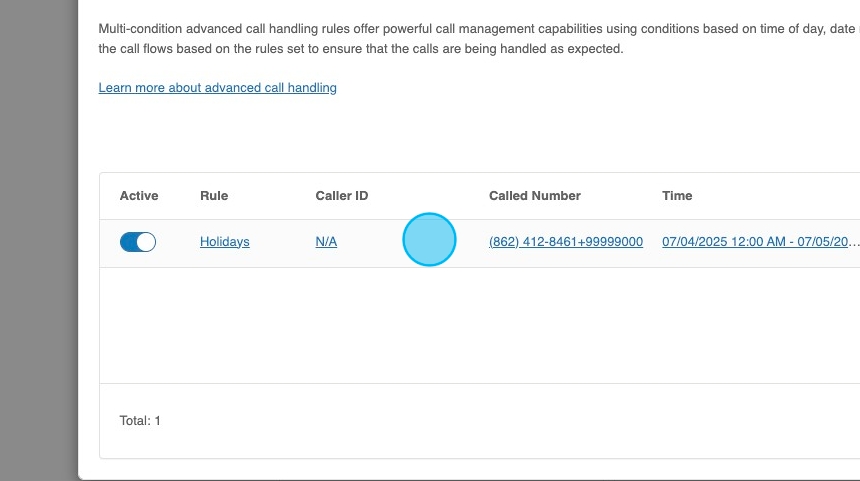Click the Caller ID column header
Image resolution: width=860 pixels, height=481 pixels.
click(342, 196)
